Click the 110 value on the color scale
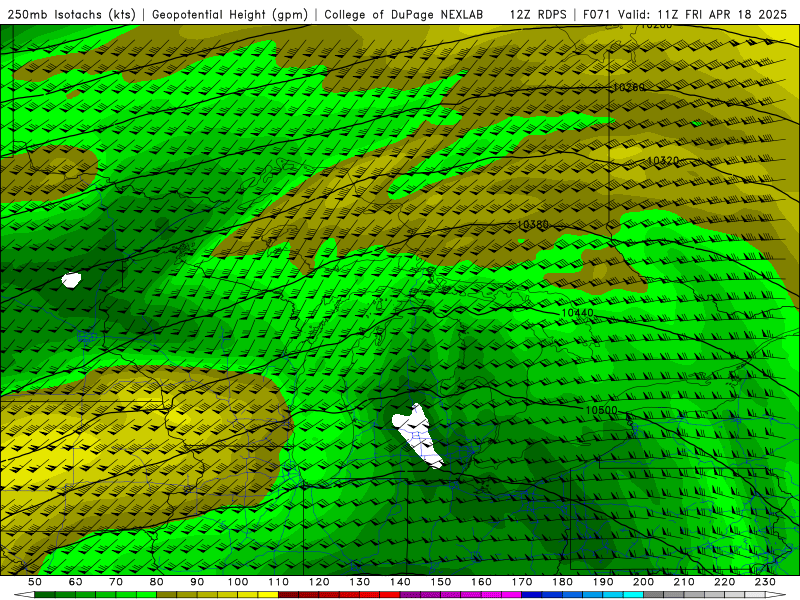Viewport: 800px width, 600px height. coord(278,582)
